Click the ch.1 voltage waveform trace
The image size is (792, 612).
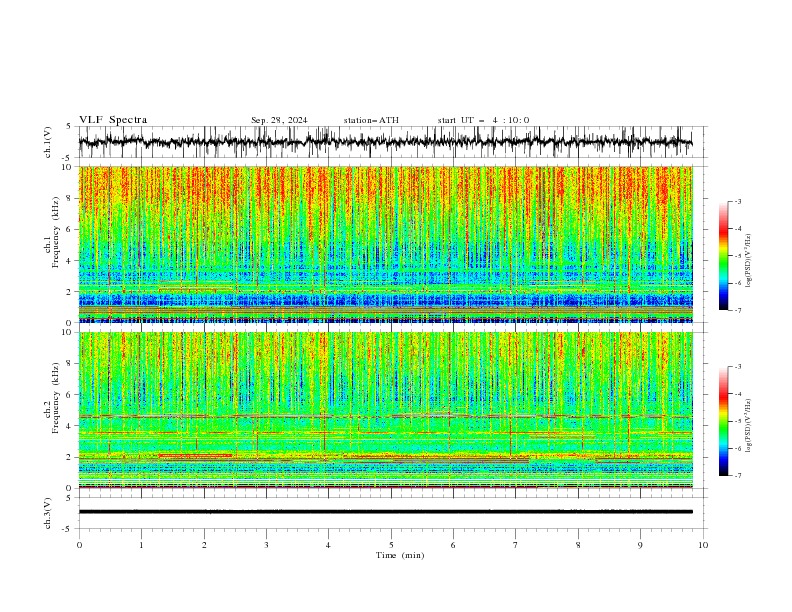pyautogui.click(x=385, y=142)
